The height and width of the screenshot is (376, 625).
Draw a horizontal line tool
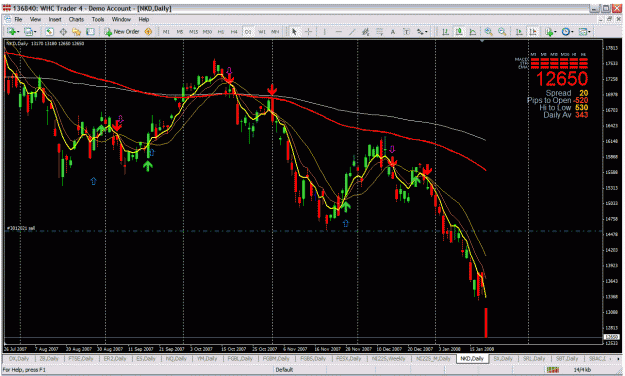tap(338, 31)
